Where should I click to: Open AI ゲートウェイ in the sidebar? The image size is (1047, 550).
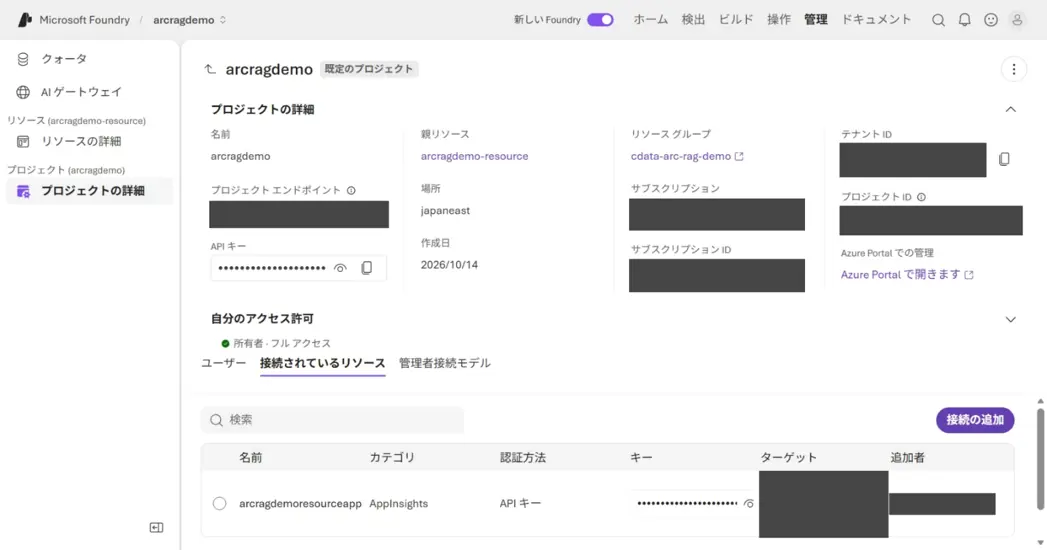click(89, 92)
